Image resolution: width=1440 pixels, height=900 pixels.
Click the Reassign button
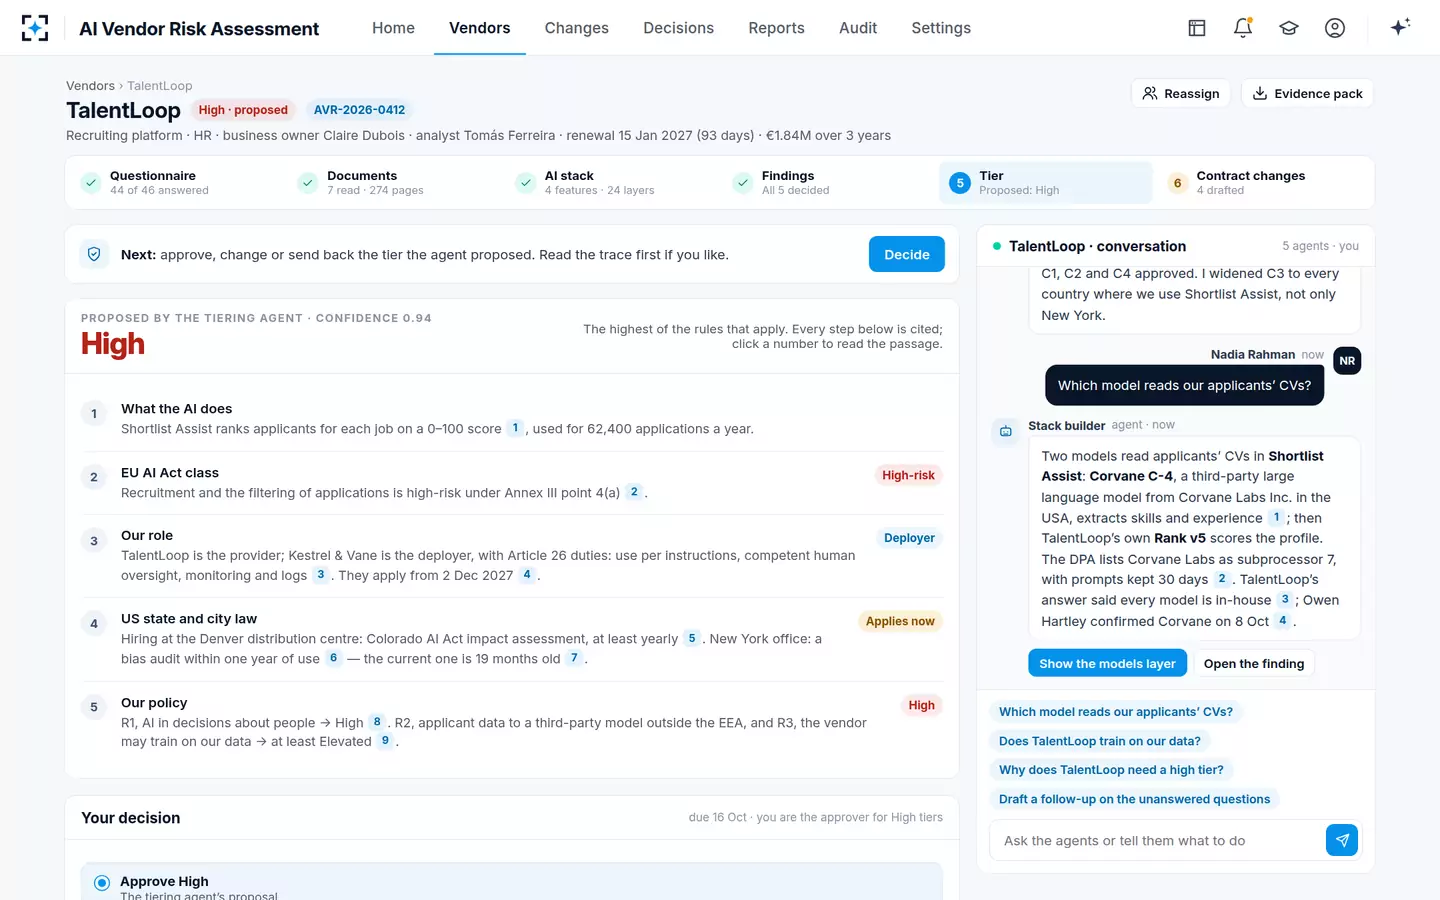1181,93
